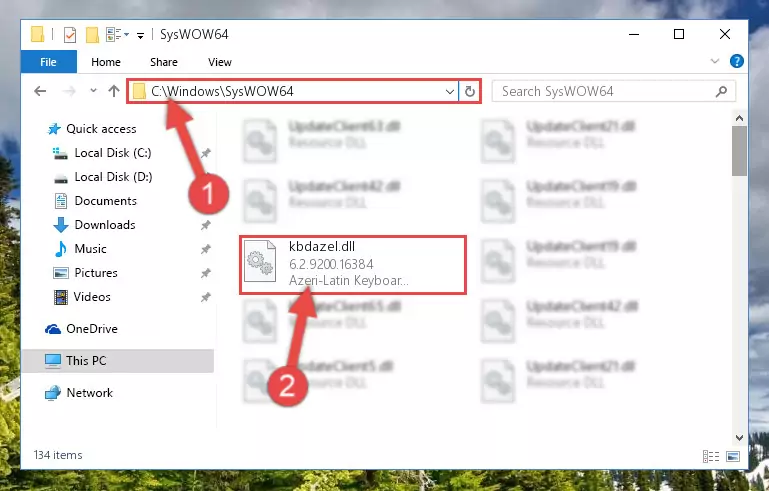Select Quick access in navigation pane

[101, 129]
